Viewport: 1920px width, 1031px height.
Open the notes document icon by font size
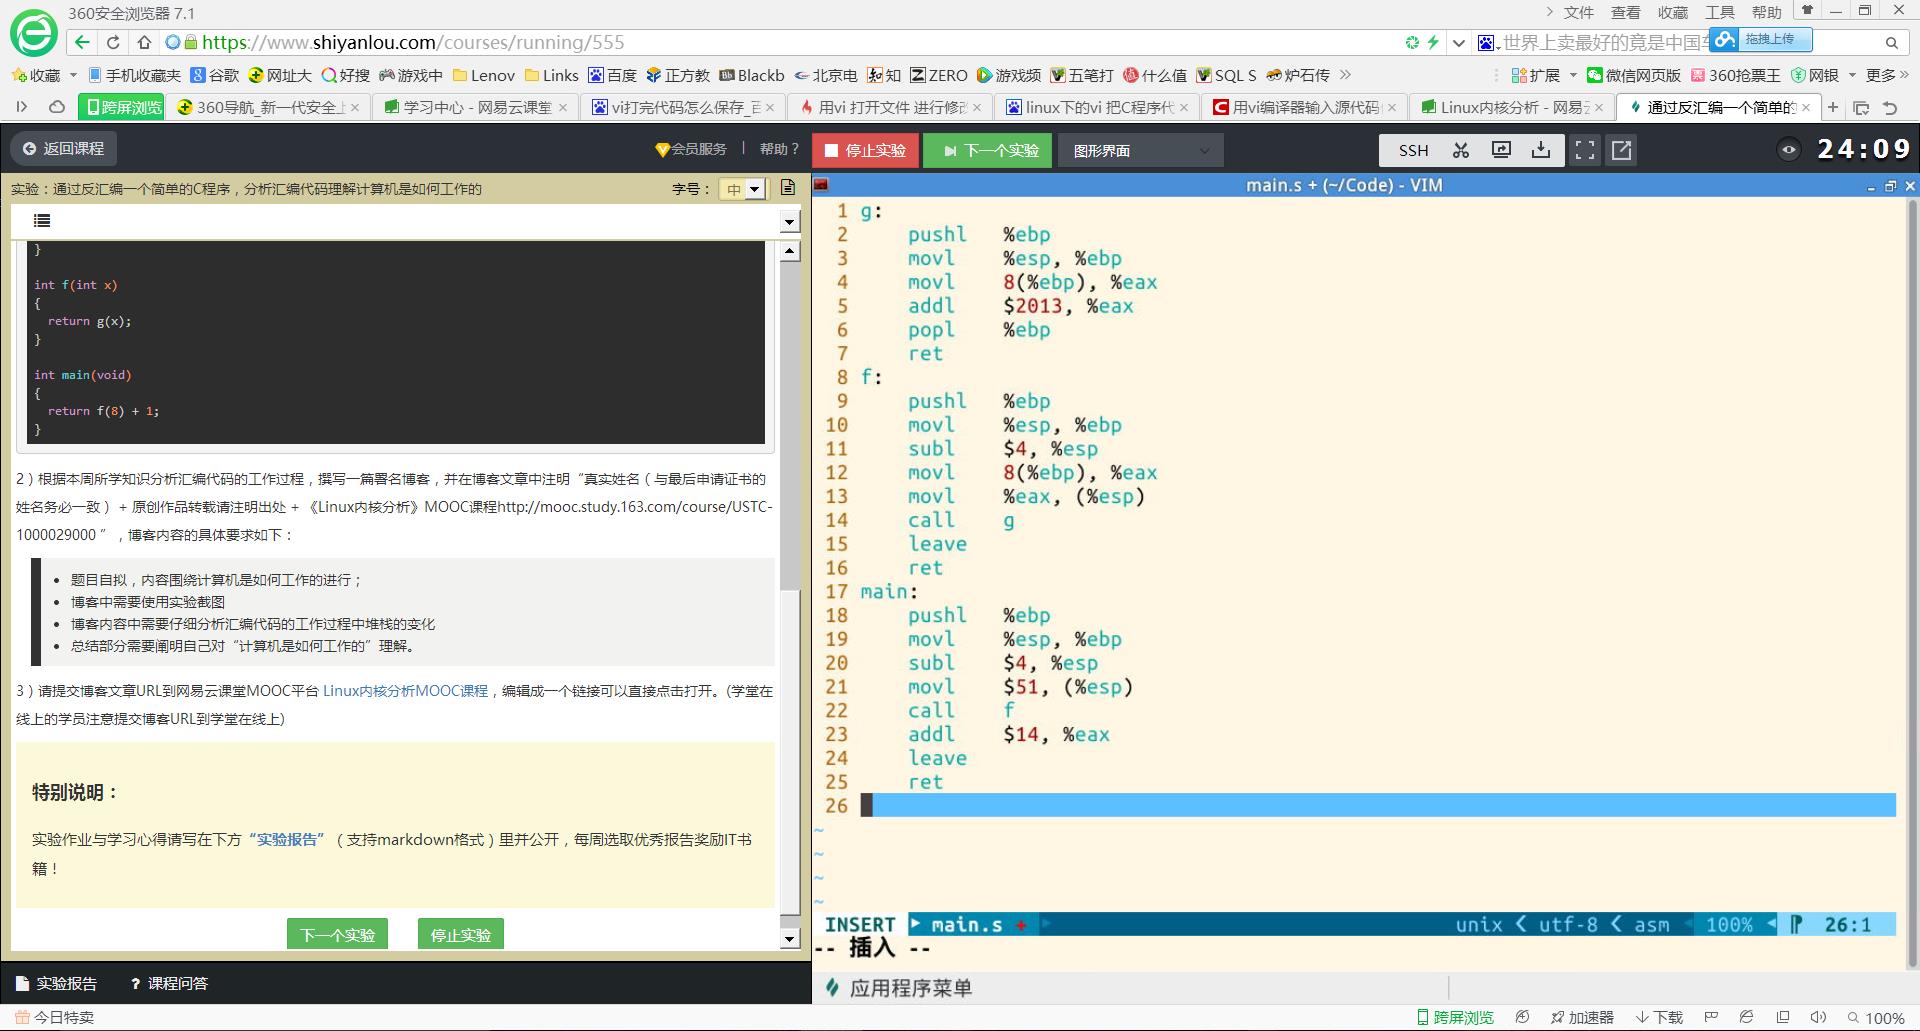coord(788,187)
